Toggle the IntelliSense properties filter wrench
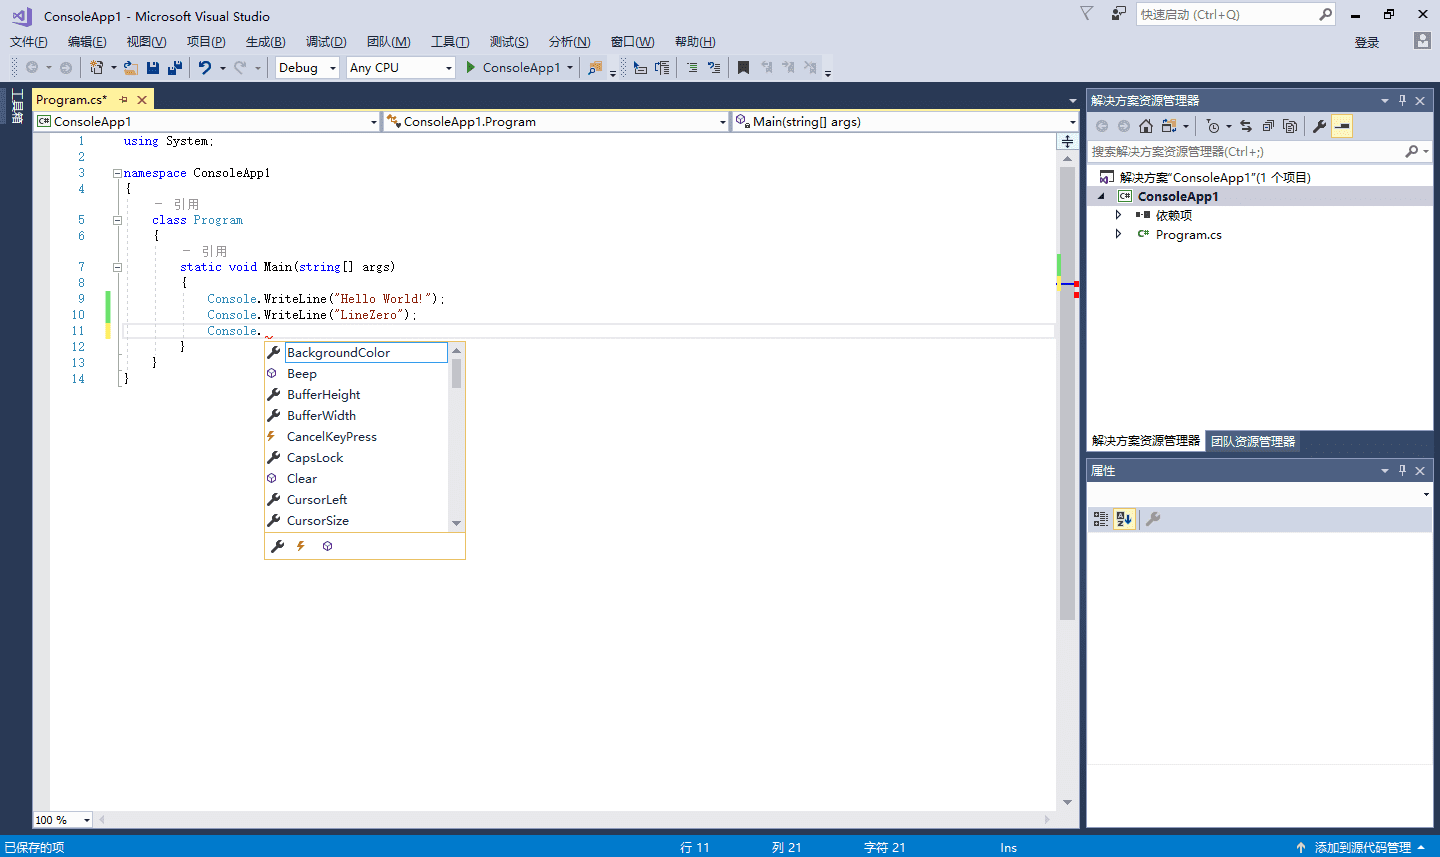 pos(277,546)
